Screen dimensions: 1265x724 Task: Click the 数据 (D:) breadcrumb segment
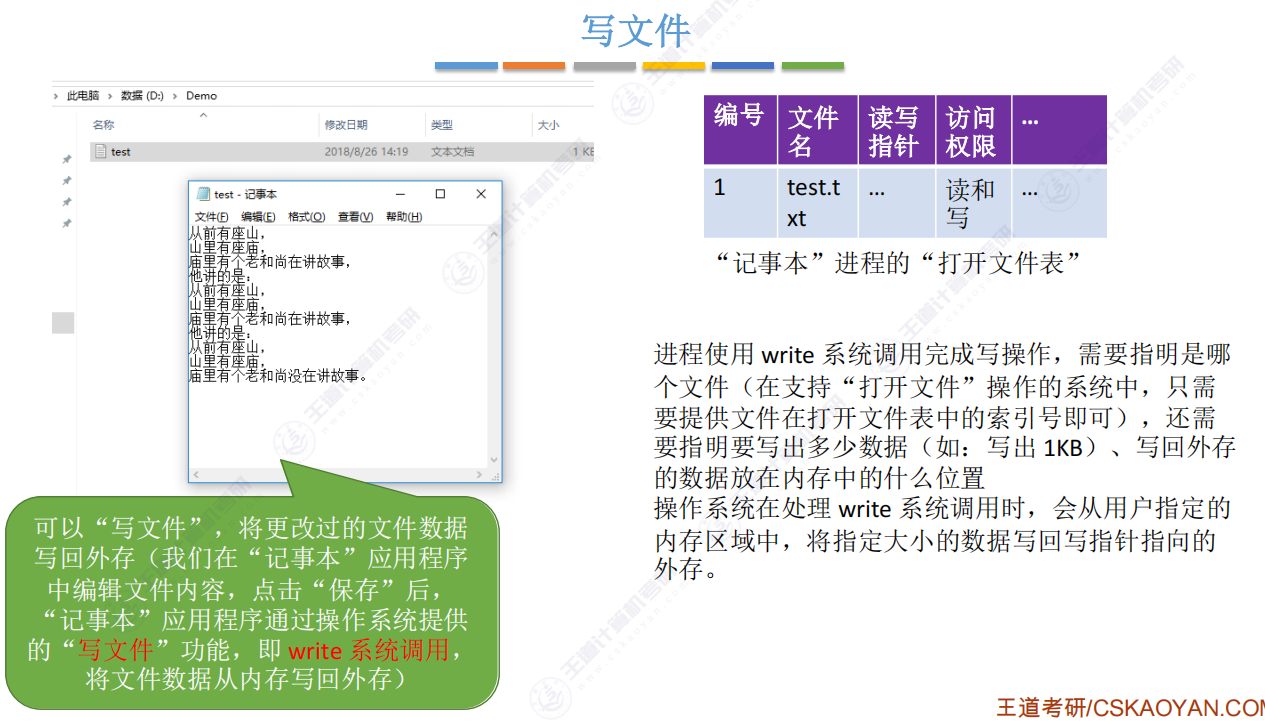pos(142,96)
